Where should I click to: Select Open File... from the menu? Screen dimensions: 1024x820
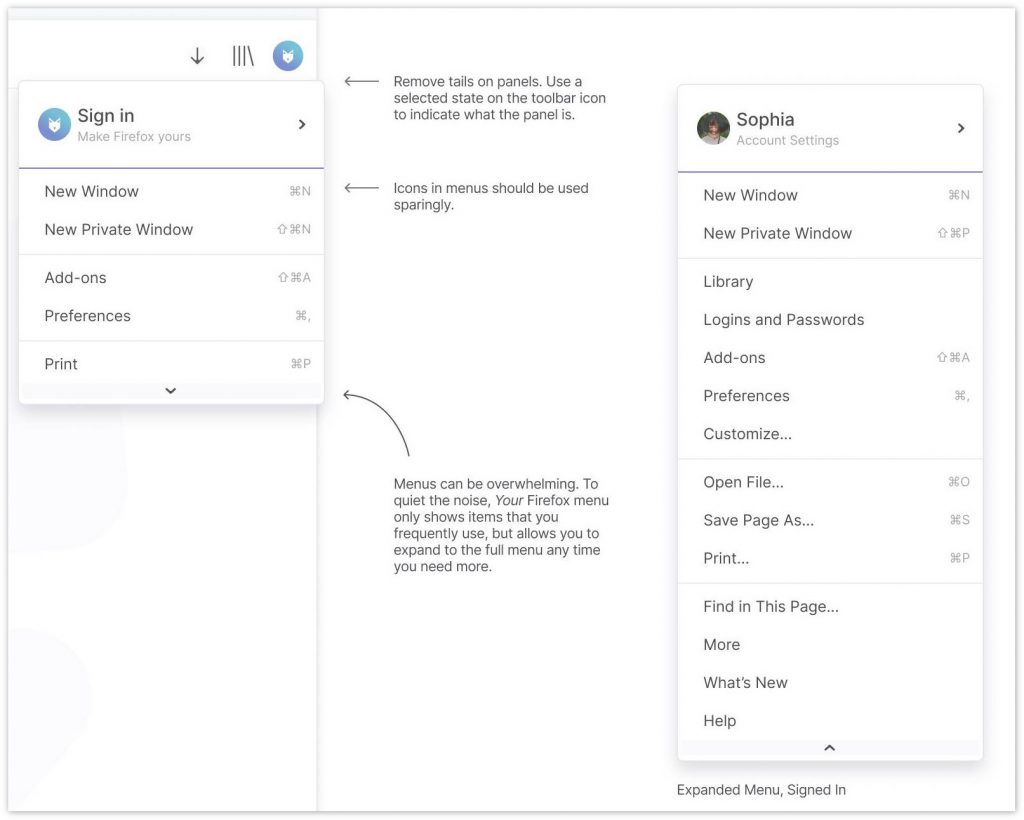coord(743,481)
